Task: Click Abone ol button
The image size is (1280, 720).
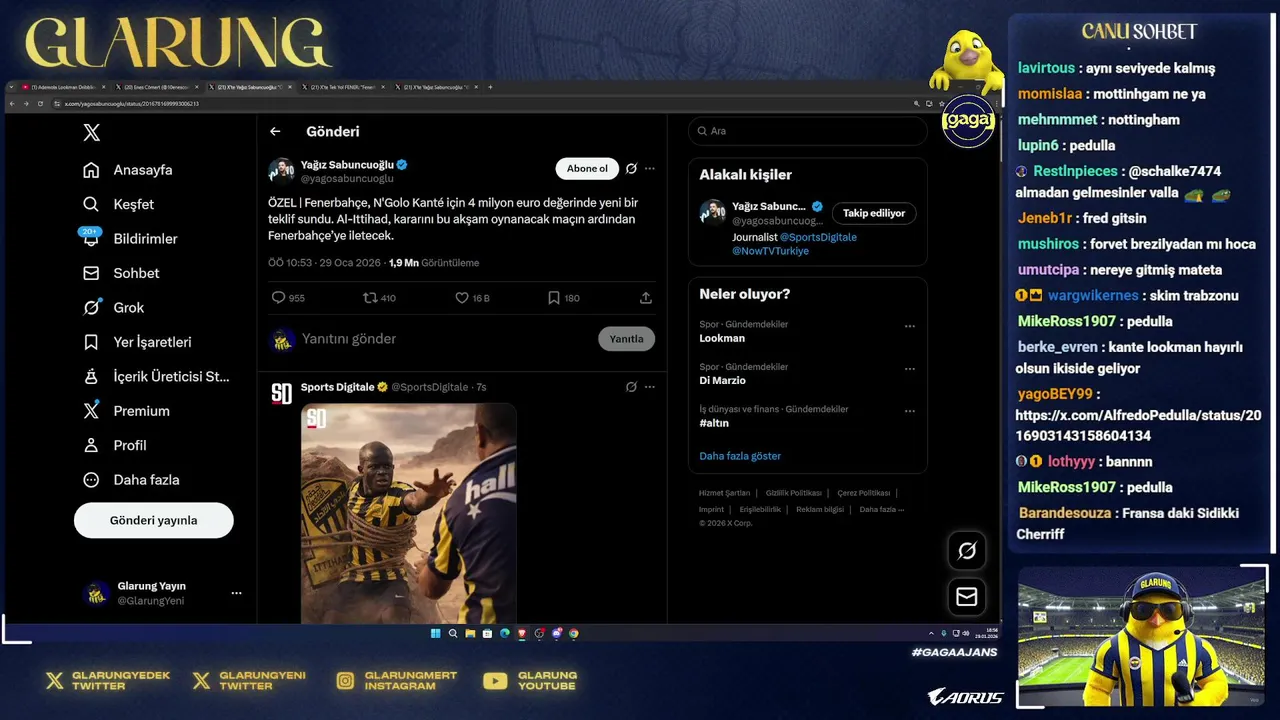Action: (587, 169)
